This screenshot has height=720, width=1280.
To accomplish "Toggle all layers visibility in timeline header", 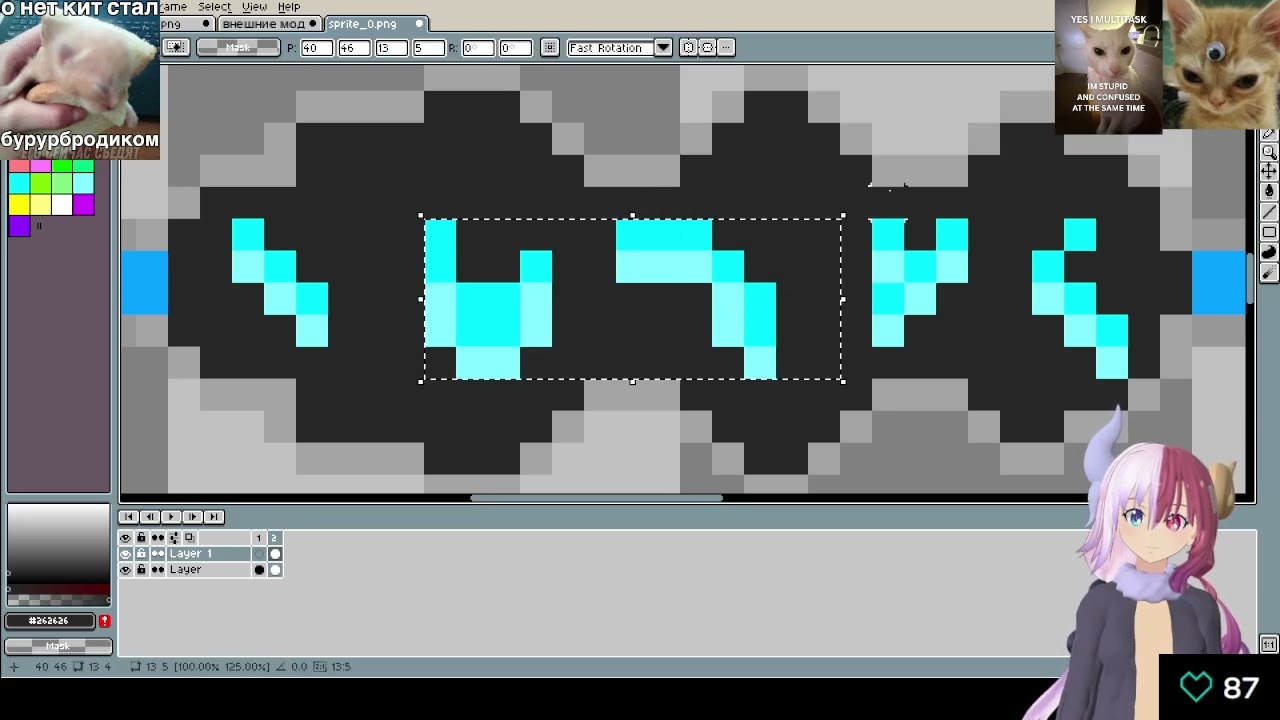I will [x=125, y=538].
